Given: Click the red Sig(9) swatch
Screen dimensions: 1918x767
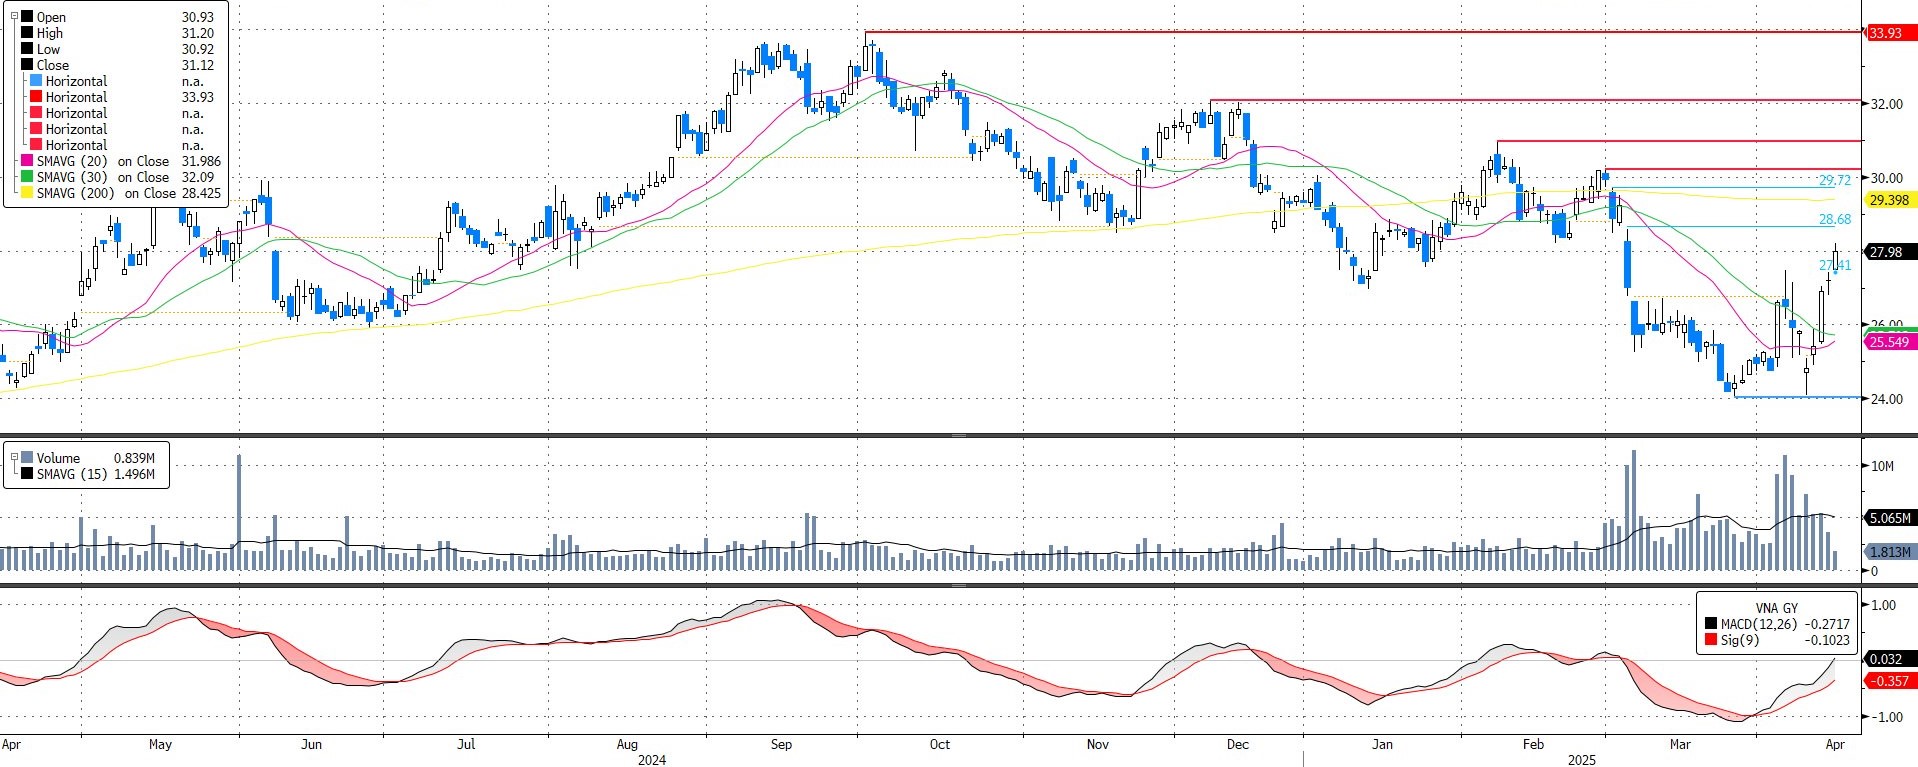Looking at the screenshot, I should 1711,640.
